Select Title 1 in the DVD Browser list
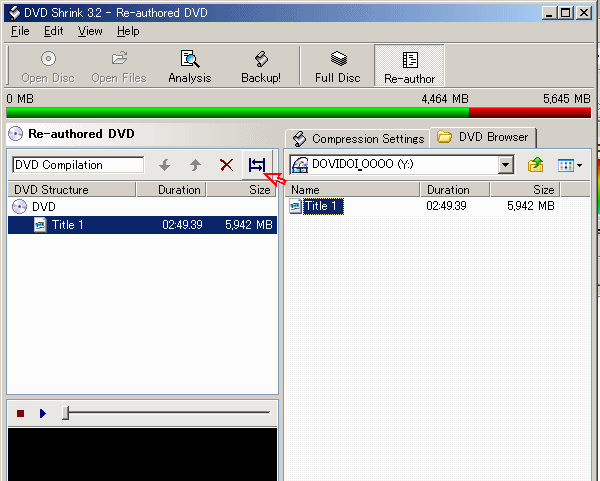This screenshot has width=600, height=481. [322, 207]
